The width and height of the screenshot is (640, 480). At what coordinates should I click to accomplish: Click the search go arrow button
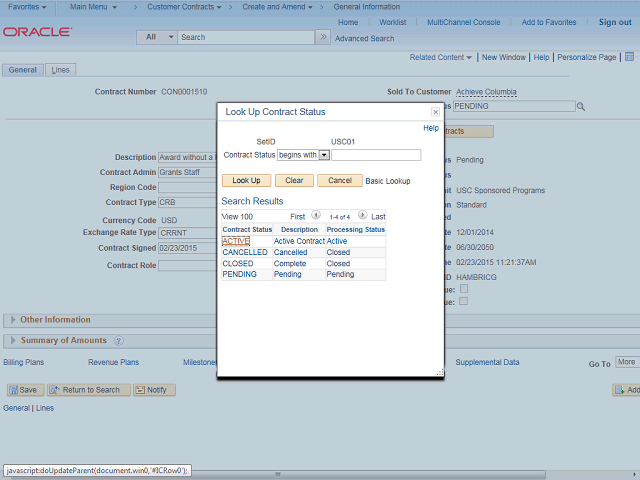click(x=323, y=37)
